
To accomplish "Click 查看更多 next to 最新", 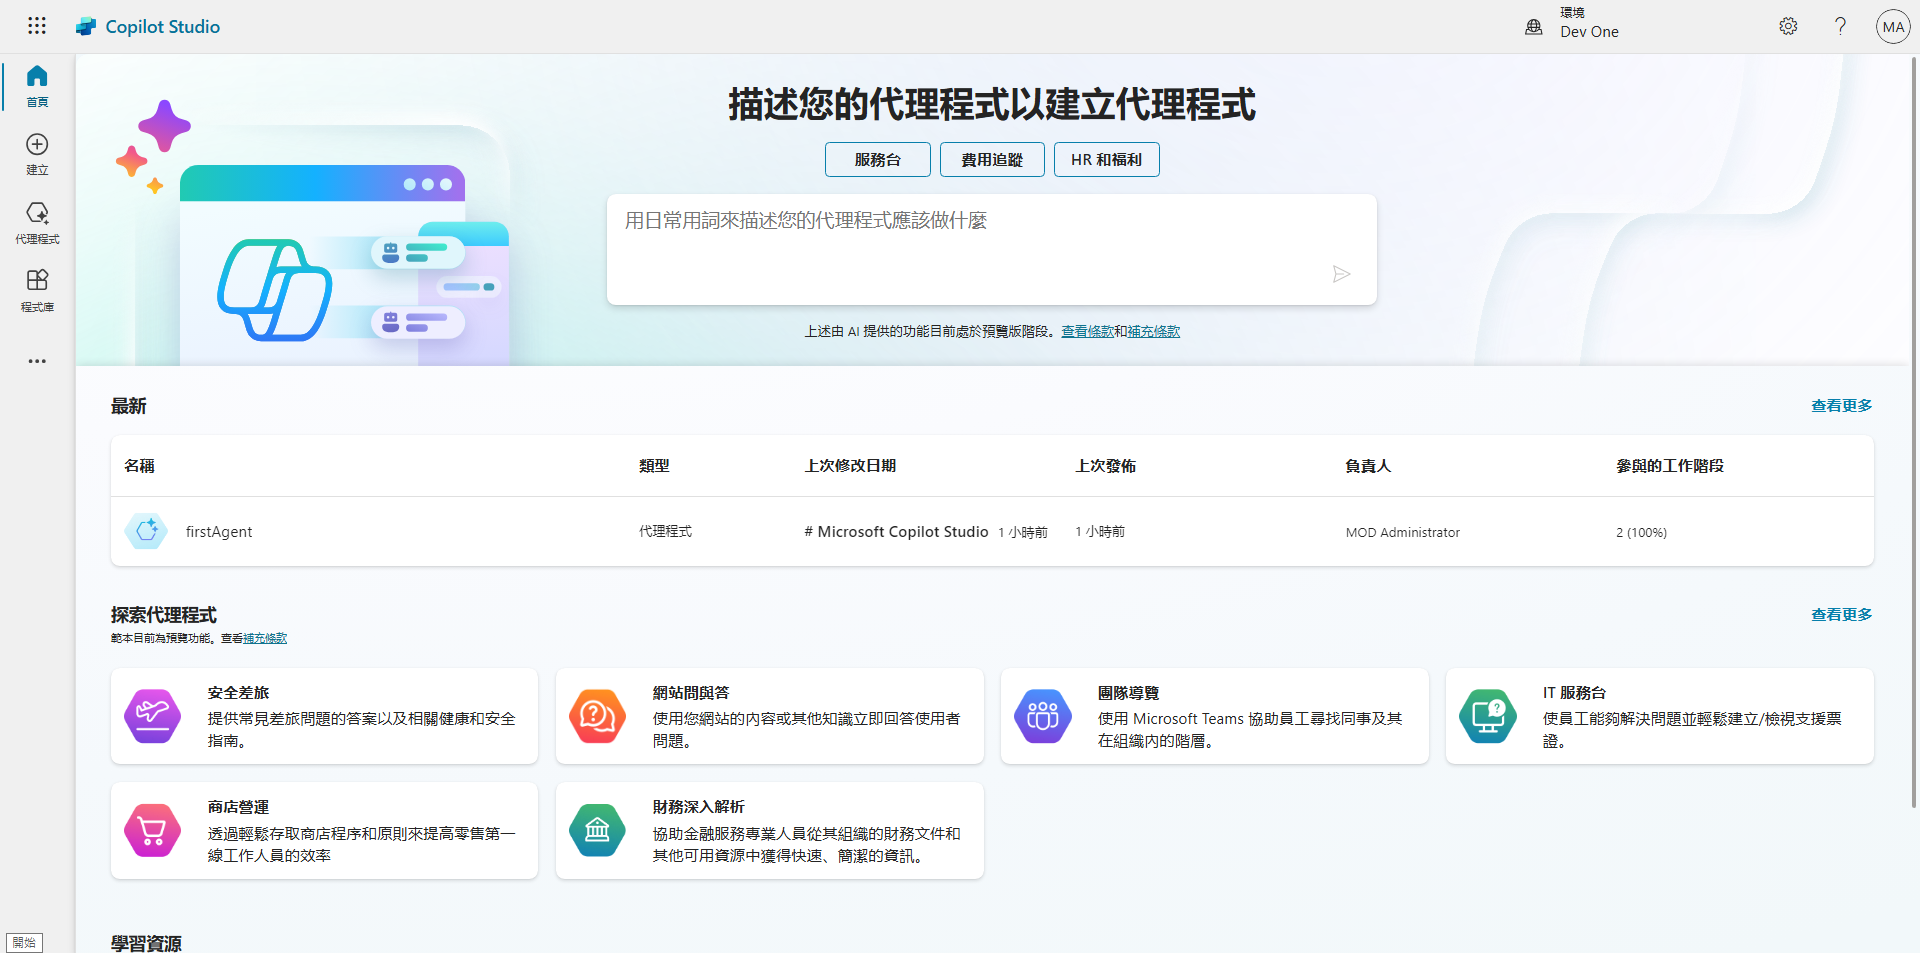I will click(x=1841, y=406).
